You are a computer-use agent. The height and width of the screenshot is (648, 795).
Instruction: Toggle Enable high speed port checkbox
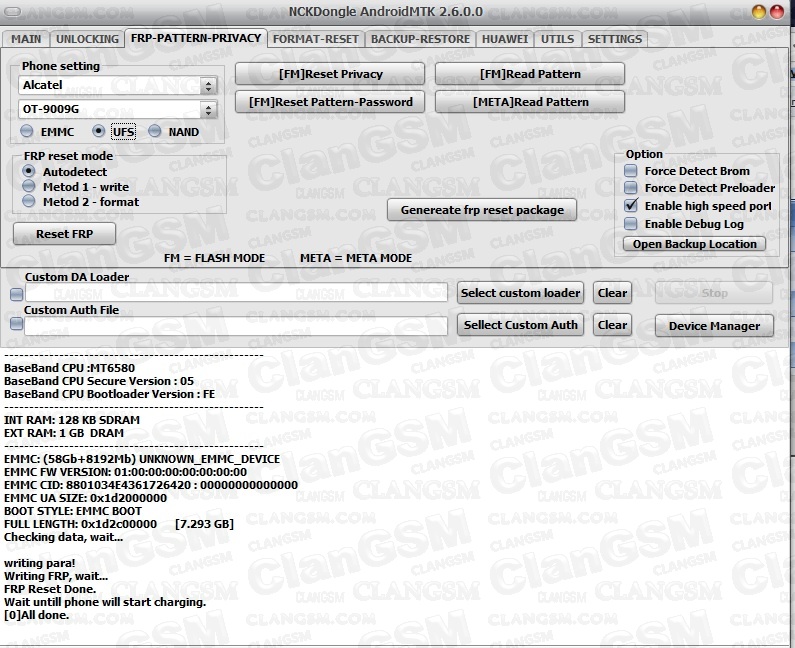(630, 206)
